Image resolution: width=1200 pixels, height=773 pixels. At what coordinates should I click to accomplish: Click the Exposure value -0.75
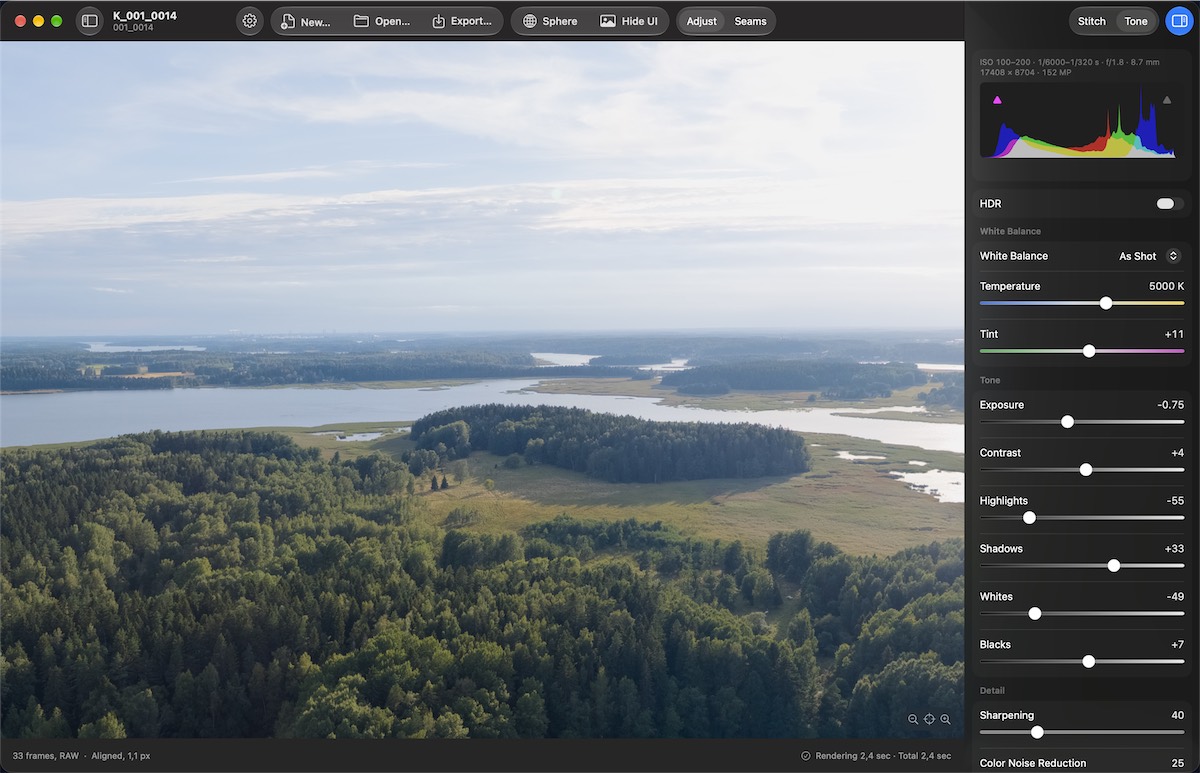[x=1170, y=405]
